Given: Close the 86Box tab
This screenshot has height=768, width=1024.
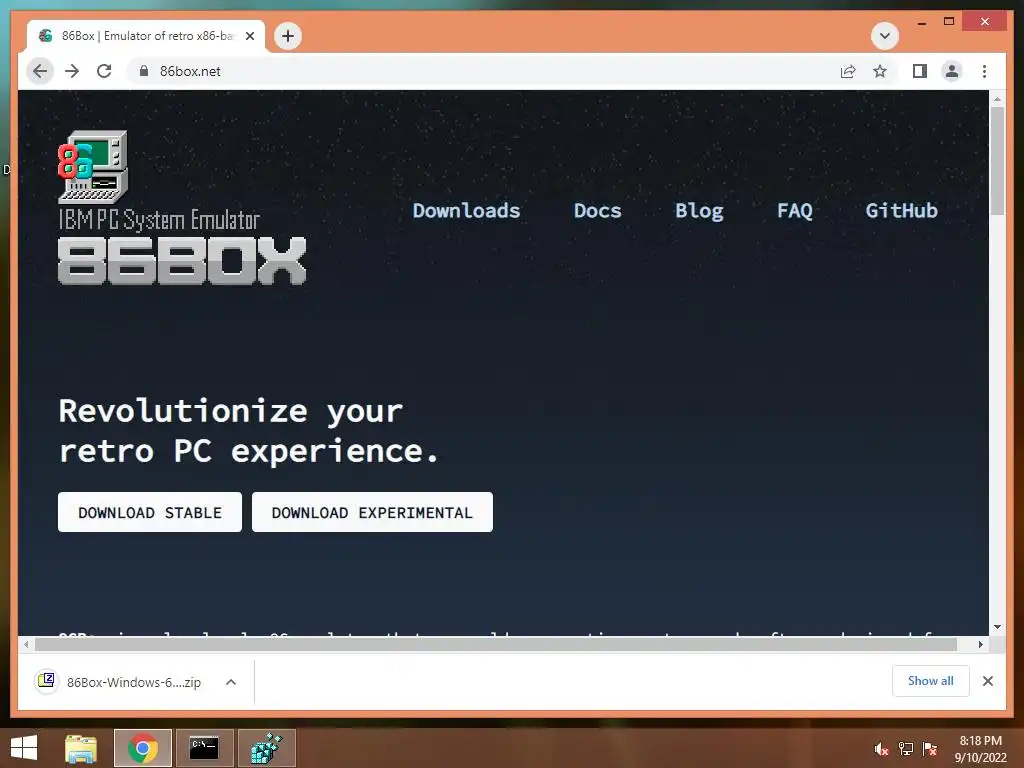Looking at the screenshot, I should 249,36.
